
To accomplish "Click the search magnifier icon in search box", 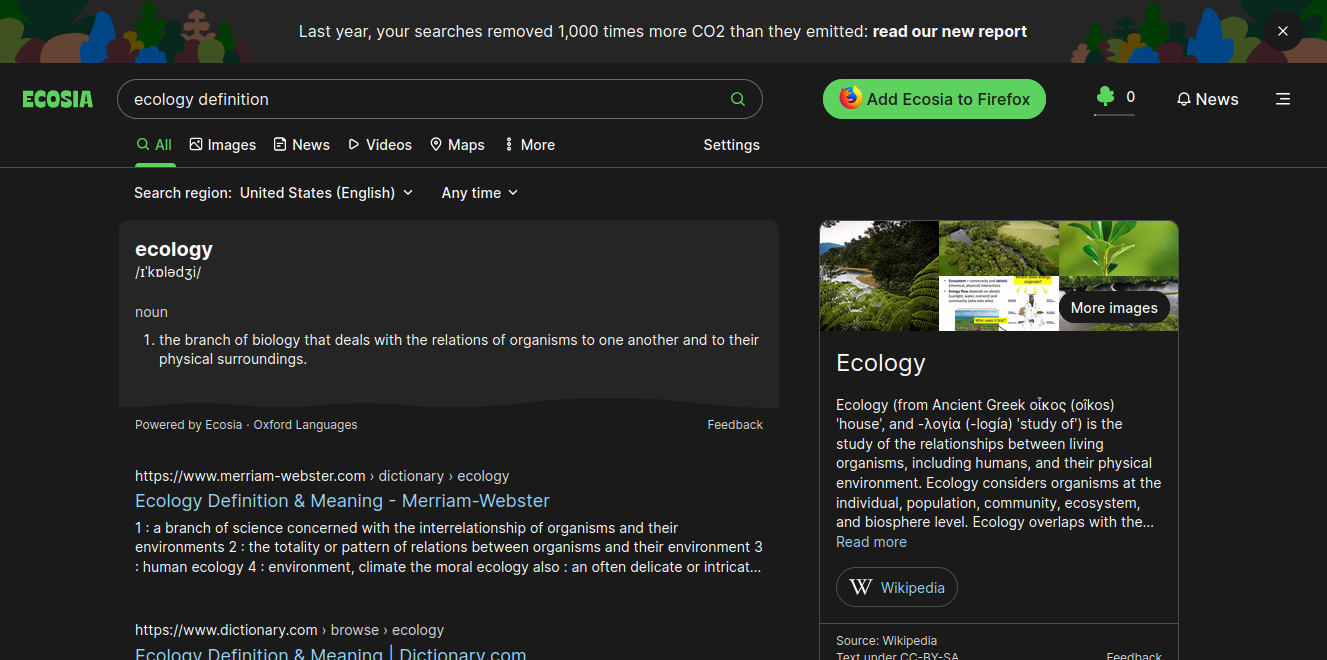I will [x=738, y=99].
